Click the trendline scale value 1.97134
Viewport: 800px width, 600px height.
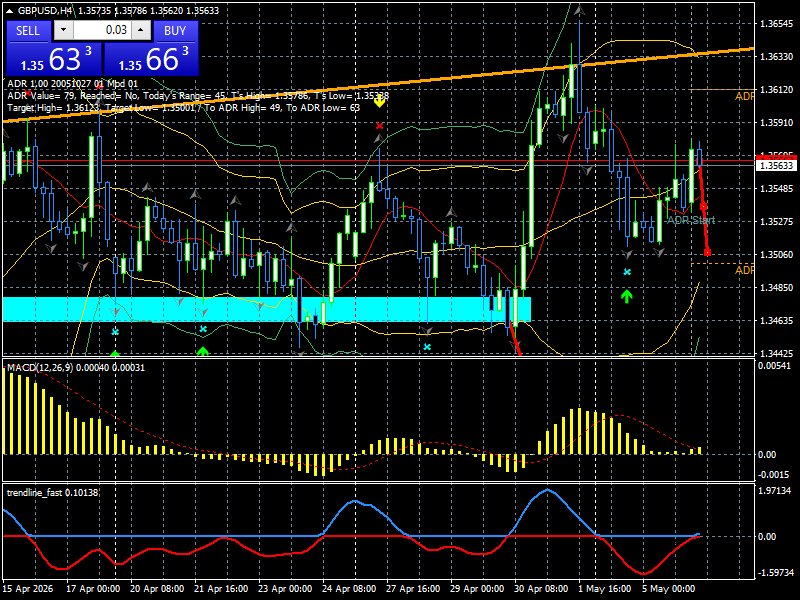click(x=774, y=491)
